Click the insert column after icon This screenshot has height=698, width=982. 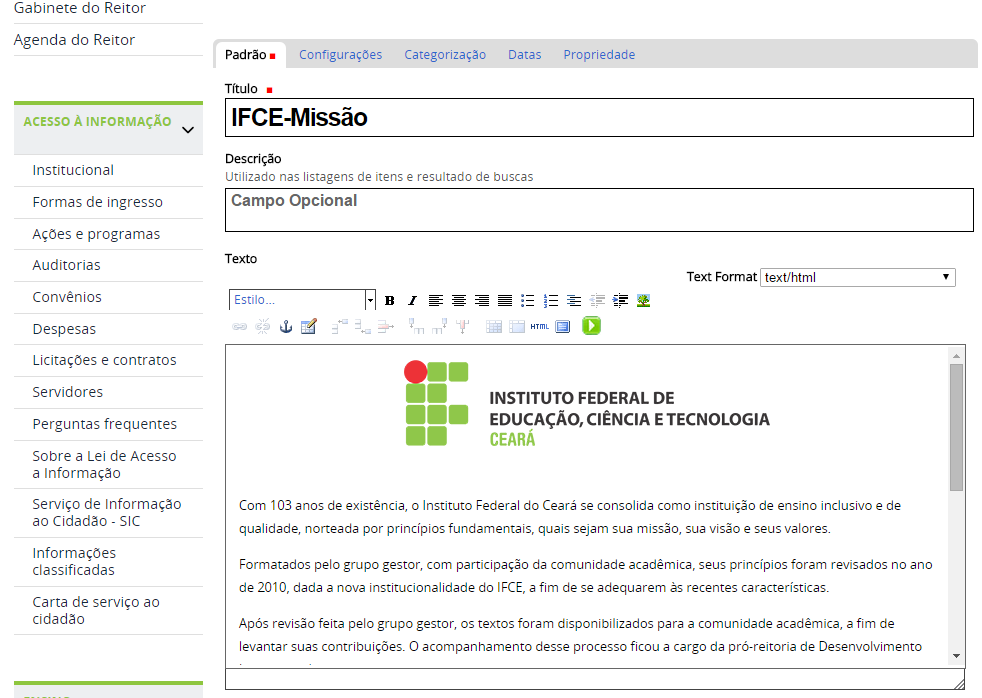point(440,326)
